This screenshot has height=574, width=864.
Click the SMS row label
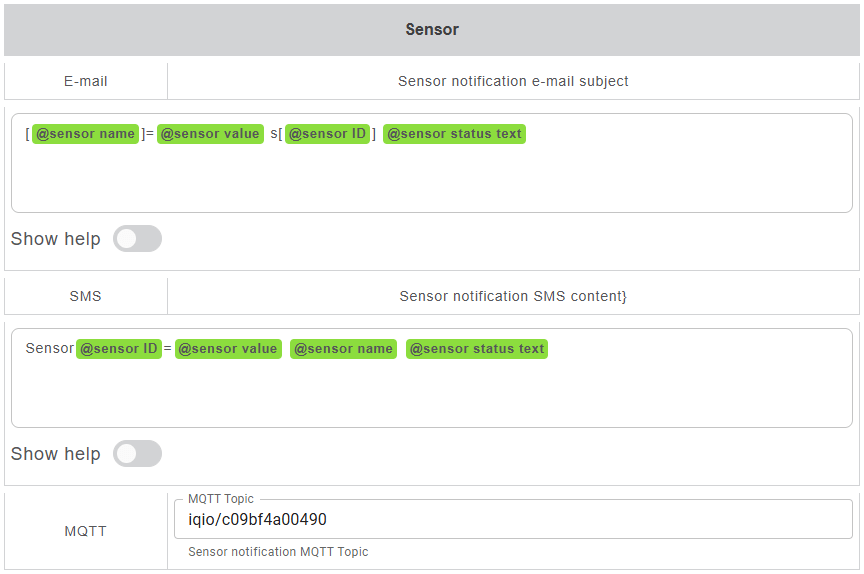pyautogui.click(x=86, y=296)
